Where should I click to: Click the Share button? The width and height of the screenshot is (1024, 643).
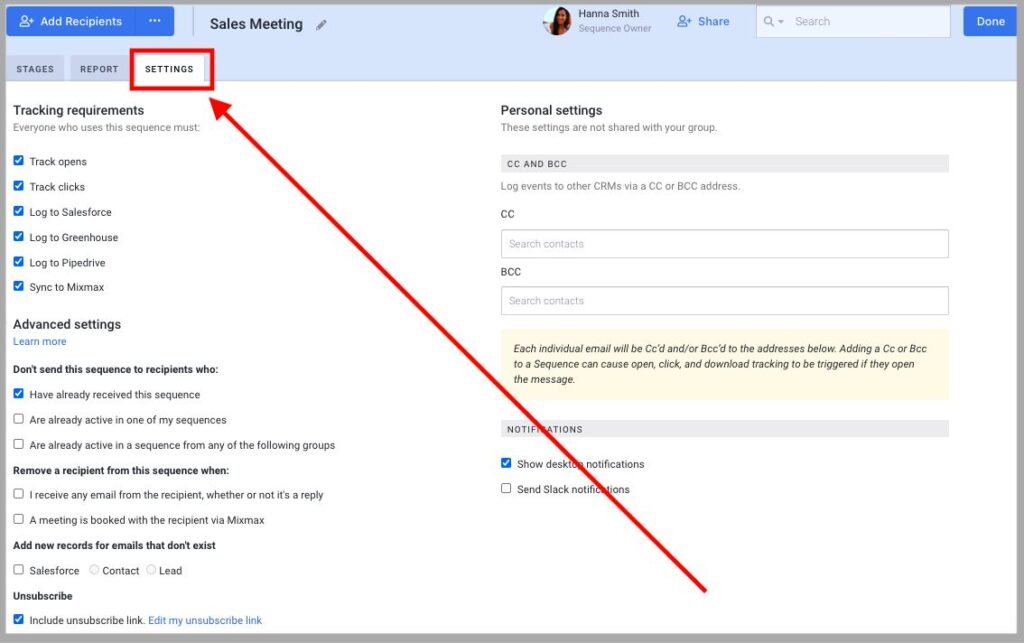[703, 22]
